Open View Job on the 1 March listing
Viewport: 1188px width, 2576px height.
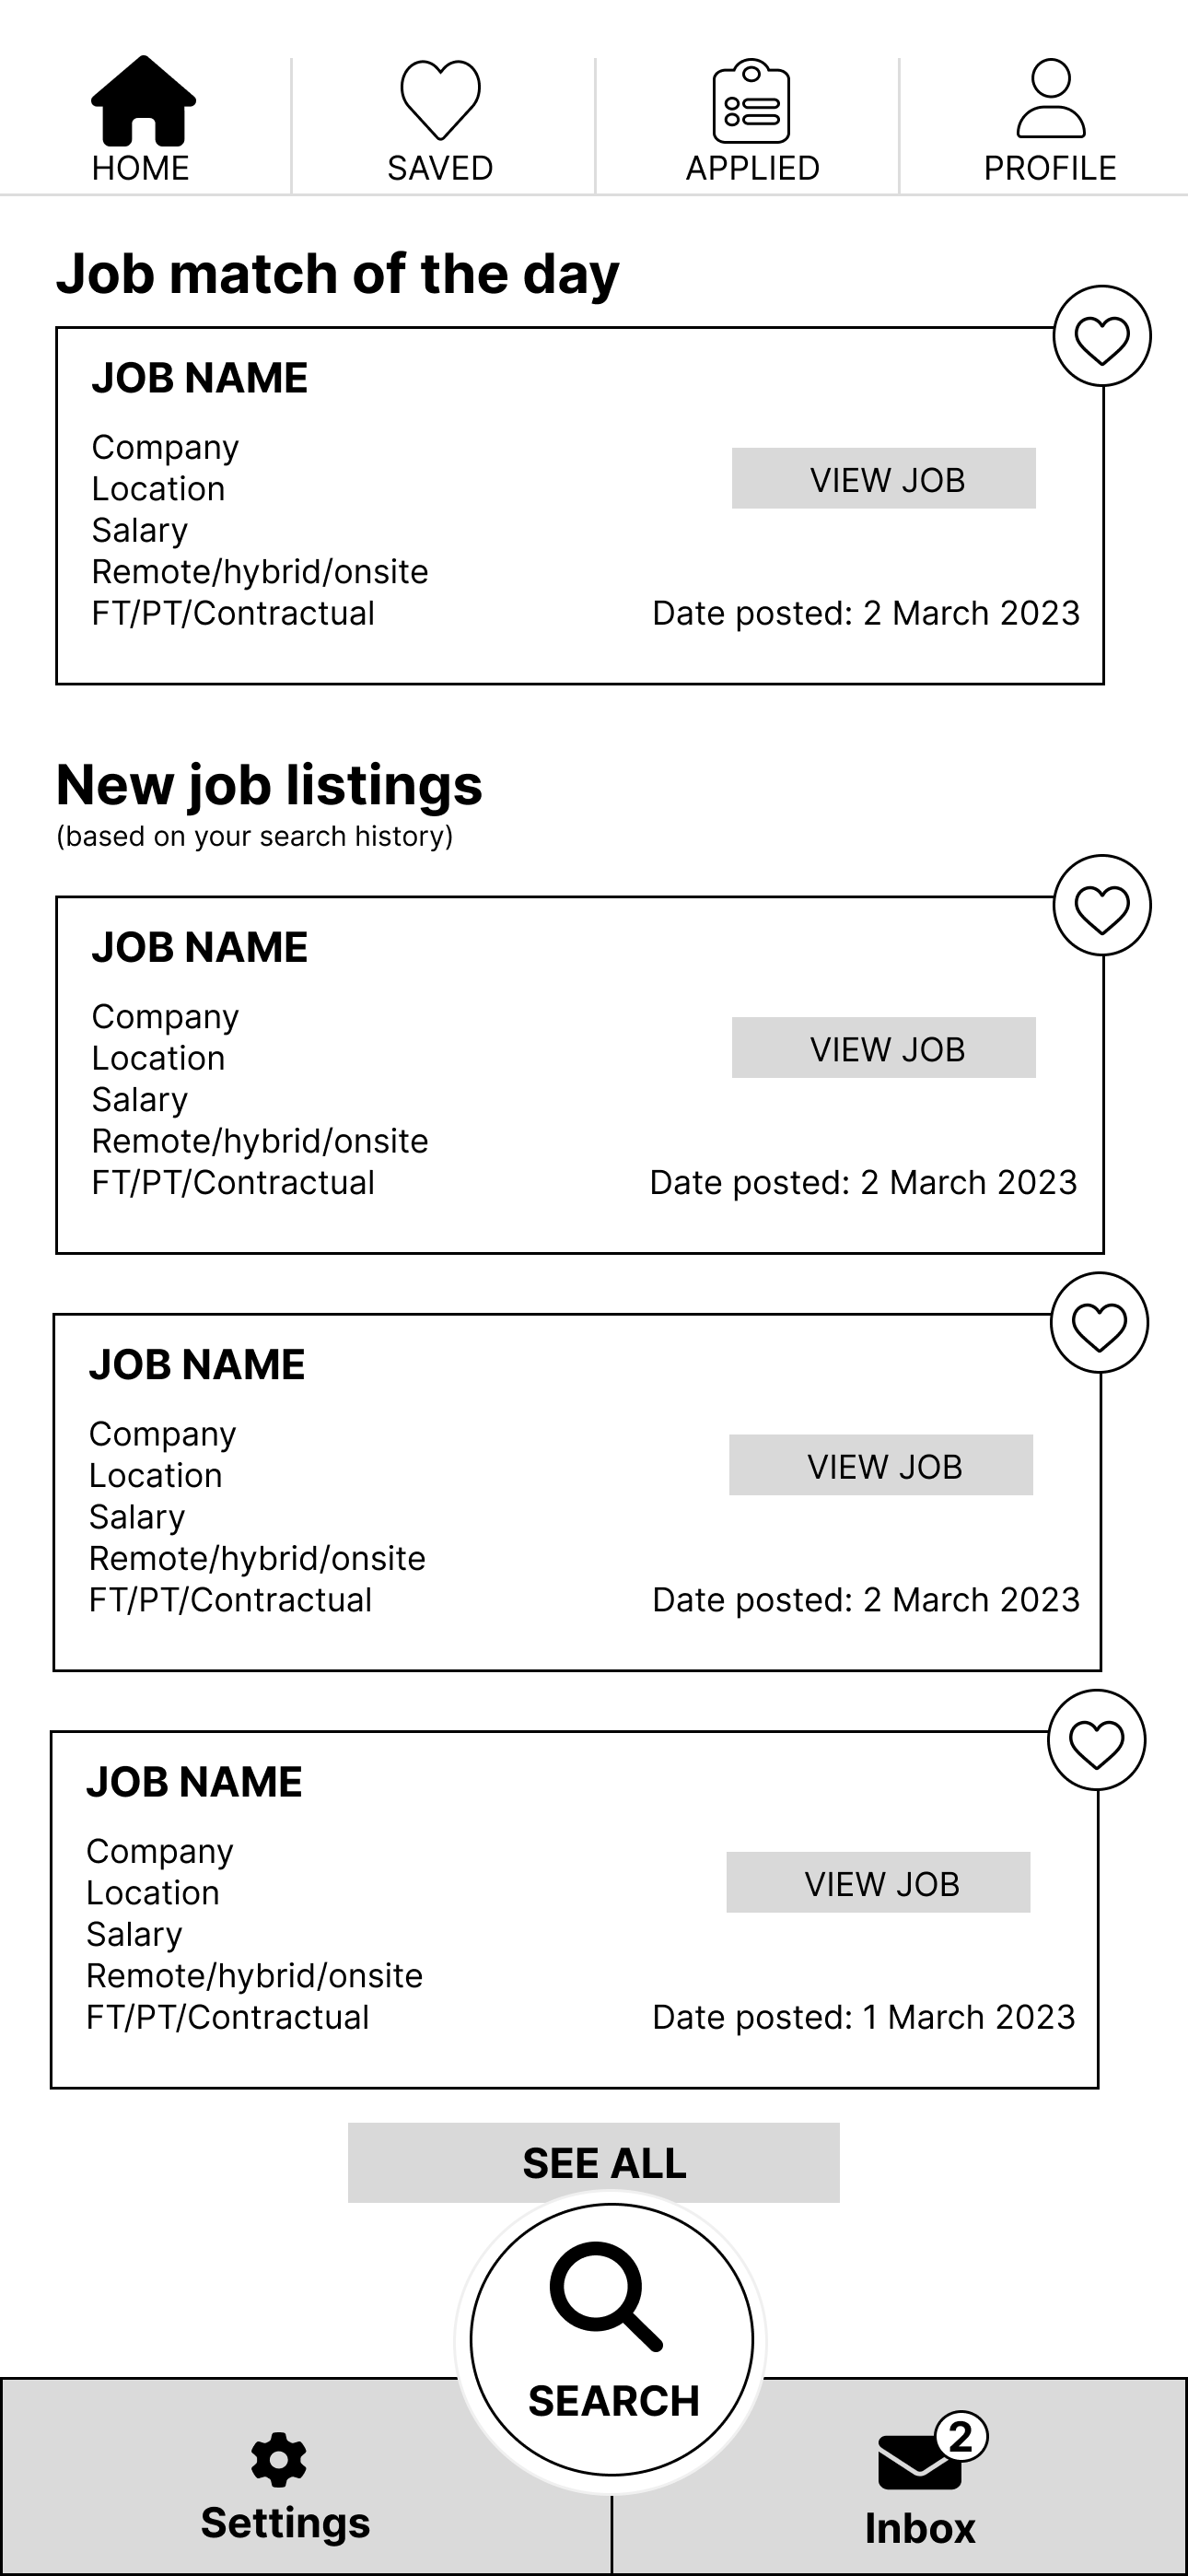pos(878,1883)
